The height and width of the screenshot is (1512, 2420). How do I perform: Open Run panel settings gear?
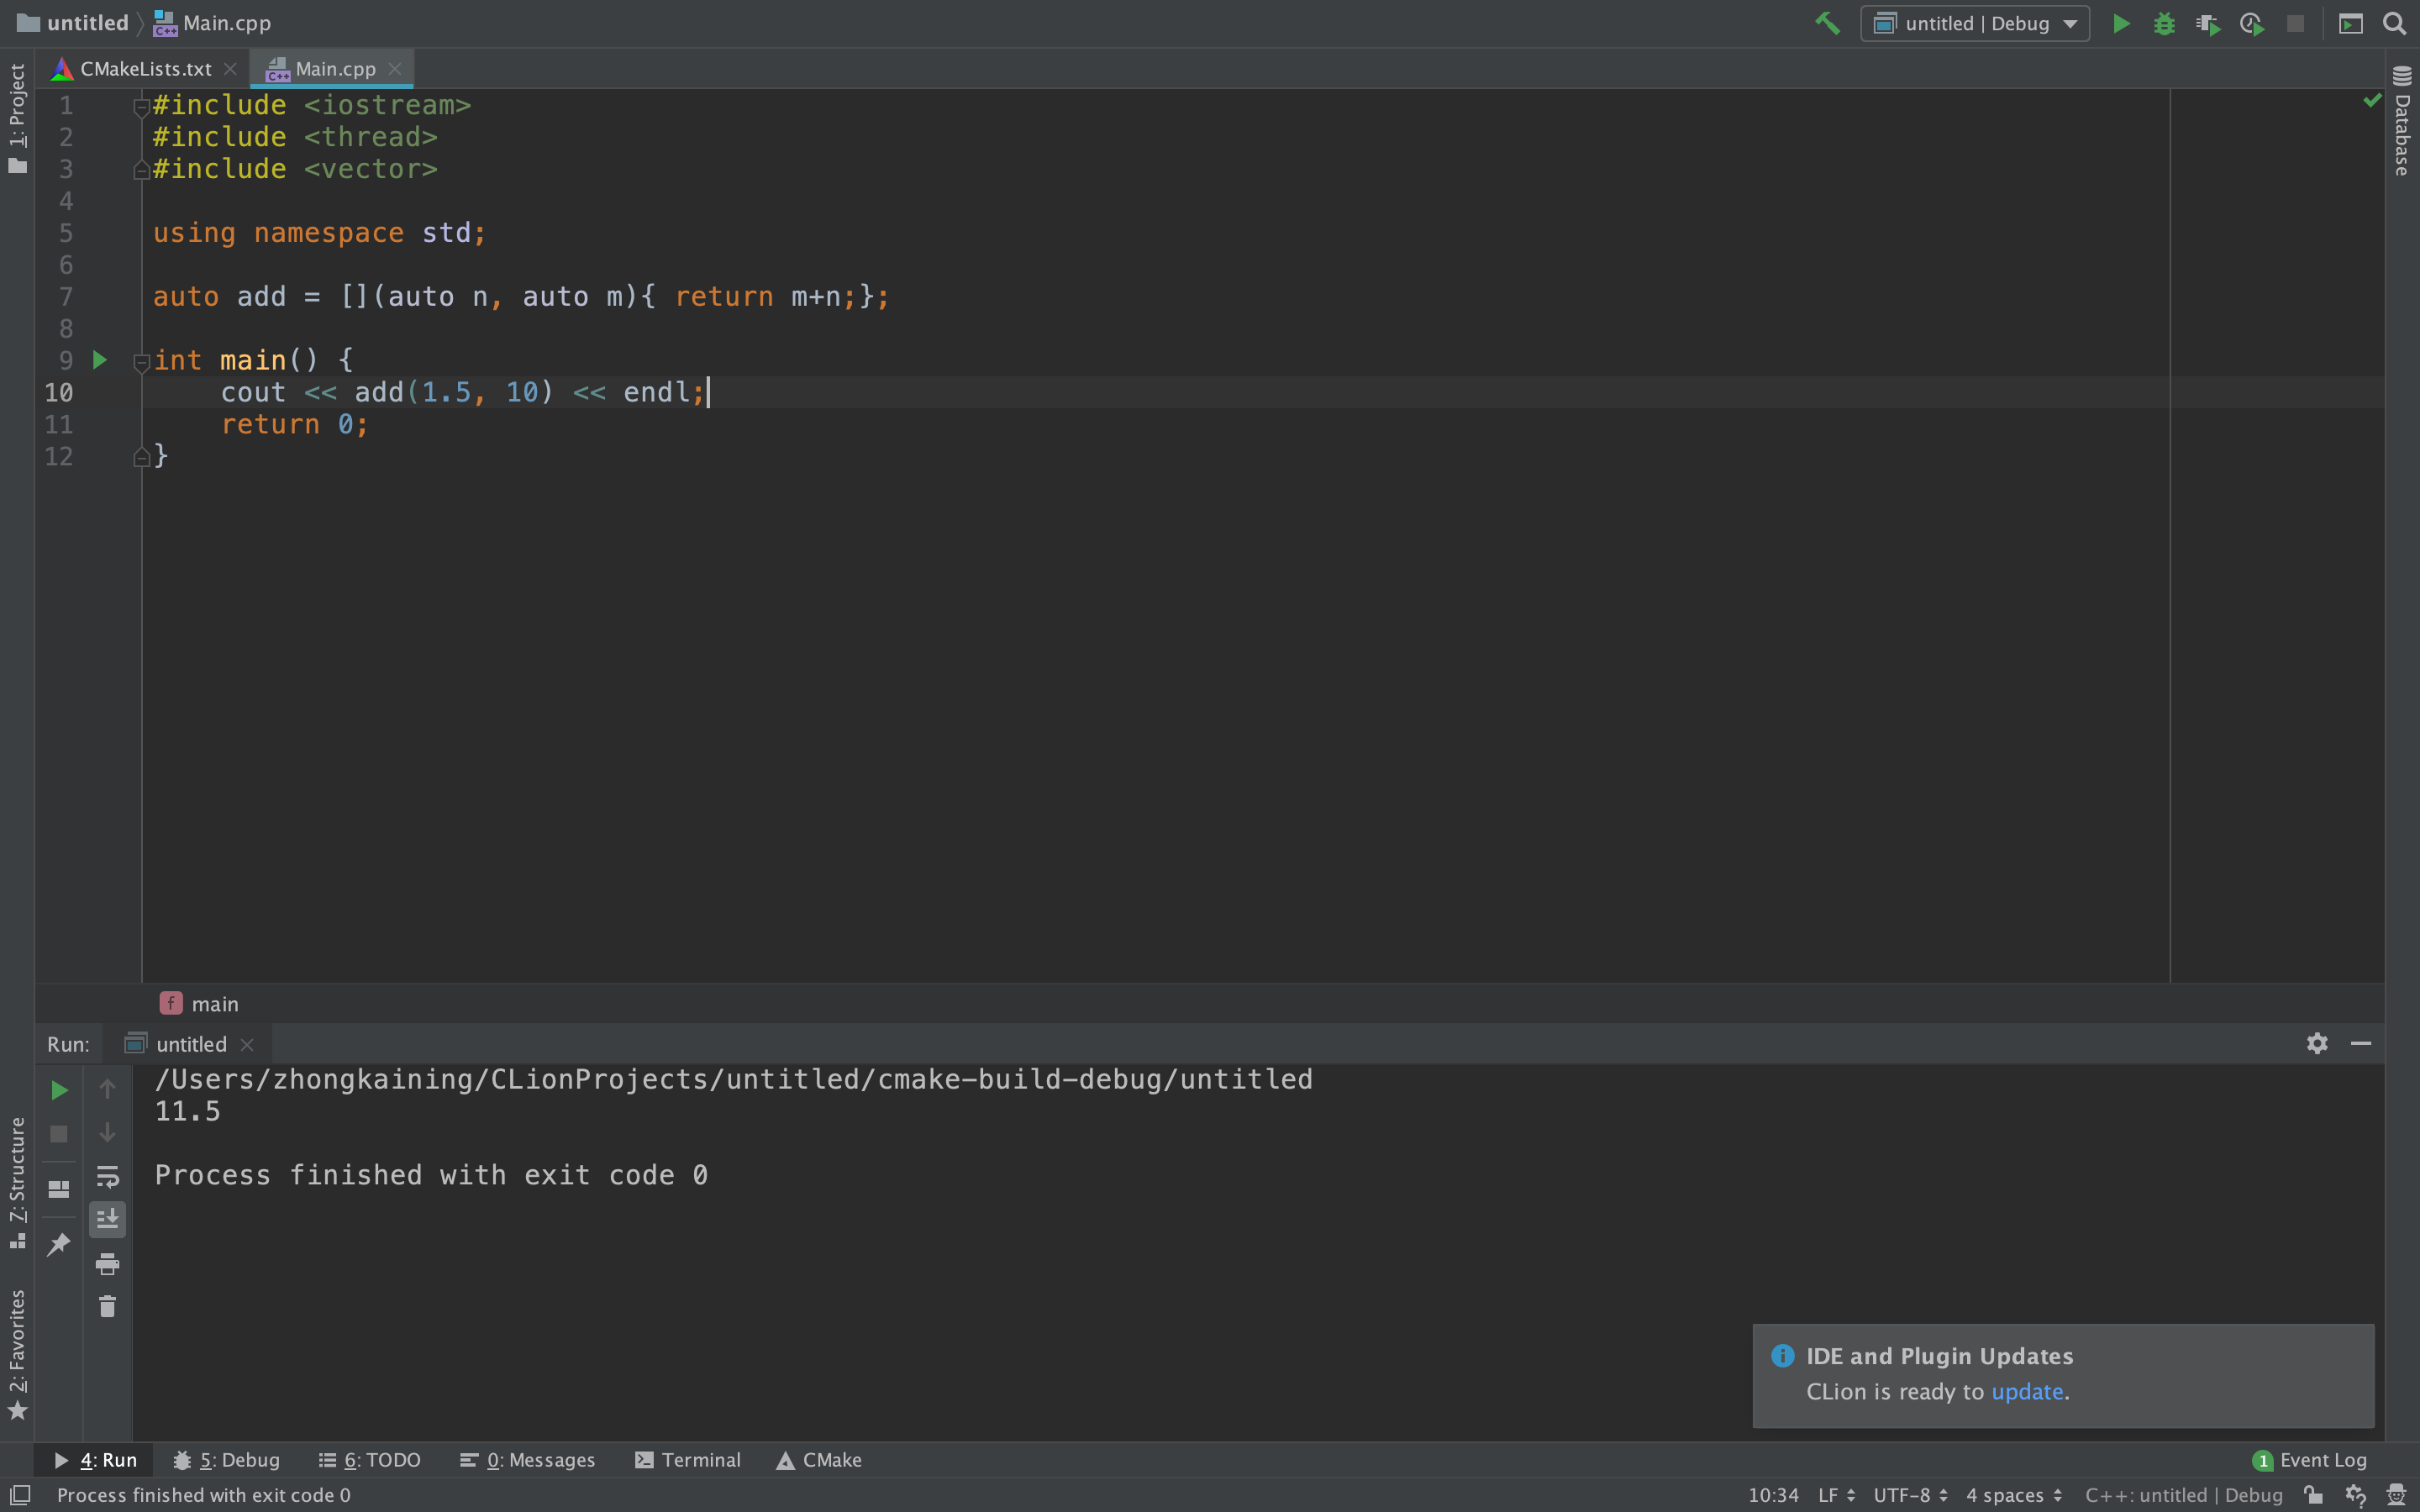pos(2317,1043)
